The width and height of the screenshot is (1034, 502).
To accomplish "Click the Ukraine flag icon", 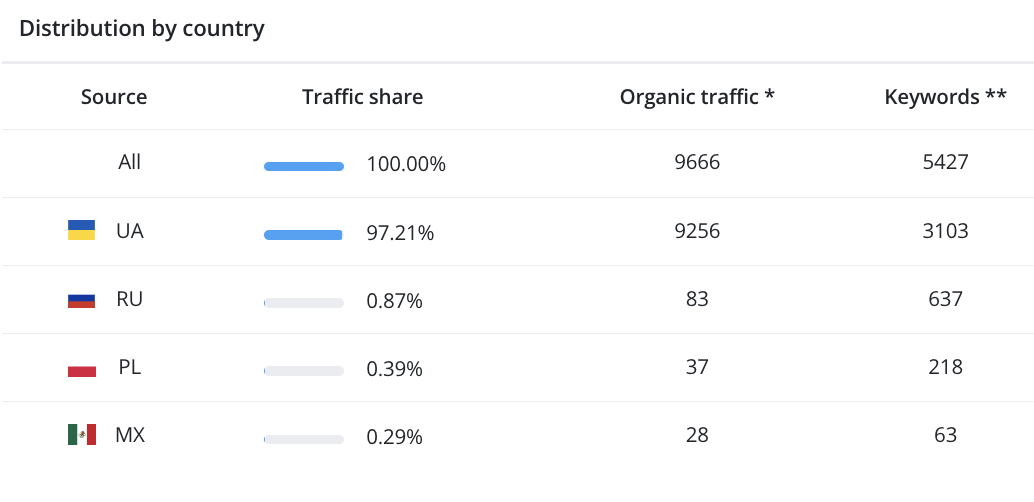I will coord(81,231).
